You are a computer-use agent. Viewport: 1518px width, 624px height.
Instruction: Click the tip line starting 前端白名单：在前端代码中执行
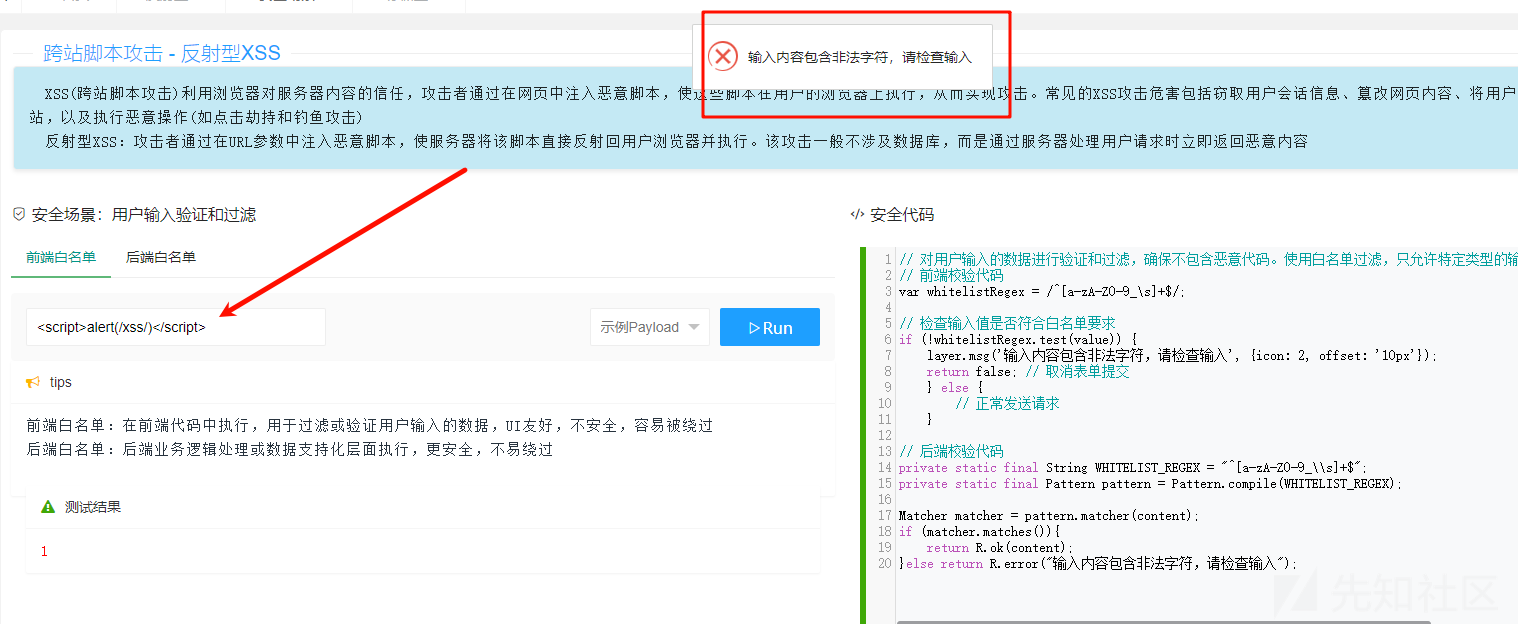tap(370, 425)
